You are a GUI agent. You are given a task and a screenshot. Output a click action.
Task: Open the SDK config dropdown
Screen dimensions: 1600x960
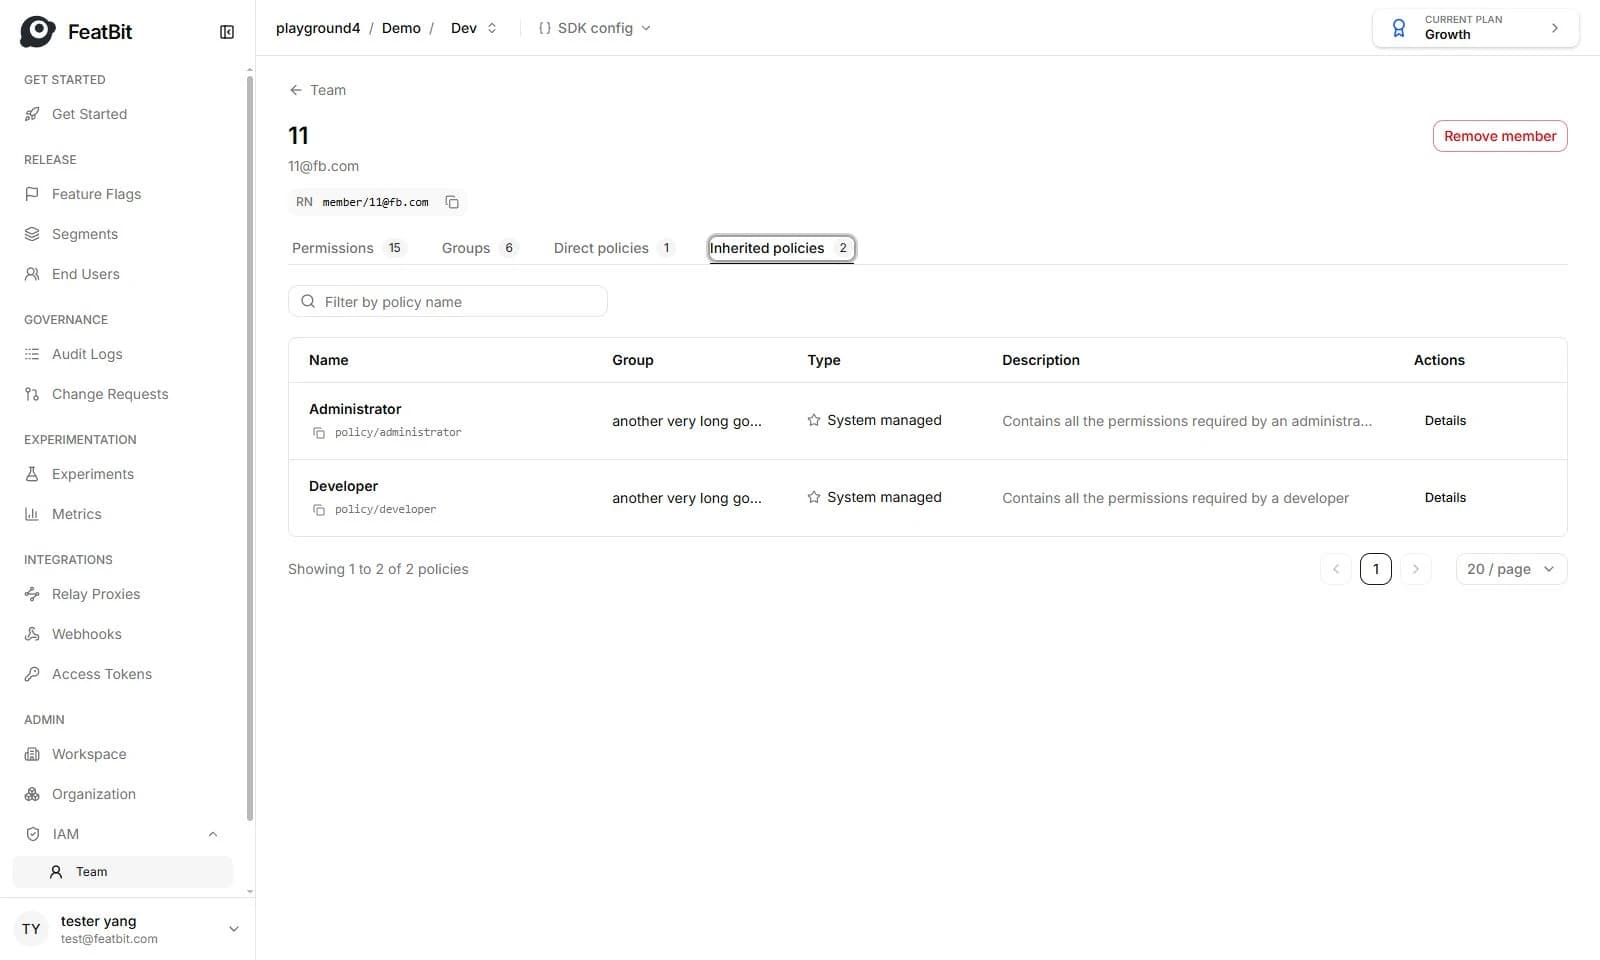click(x=595, y=28)
